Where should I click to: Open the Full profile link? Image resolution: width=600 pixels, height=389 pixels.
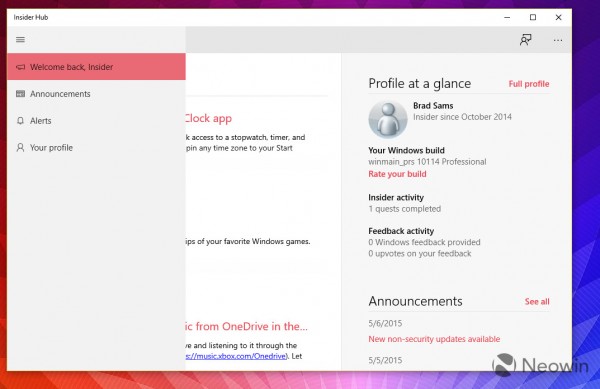coord(529,84)
